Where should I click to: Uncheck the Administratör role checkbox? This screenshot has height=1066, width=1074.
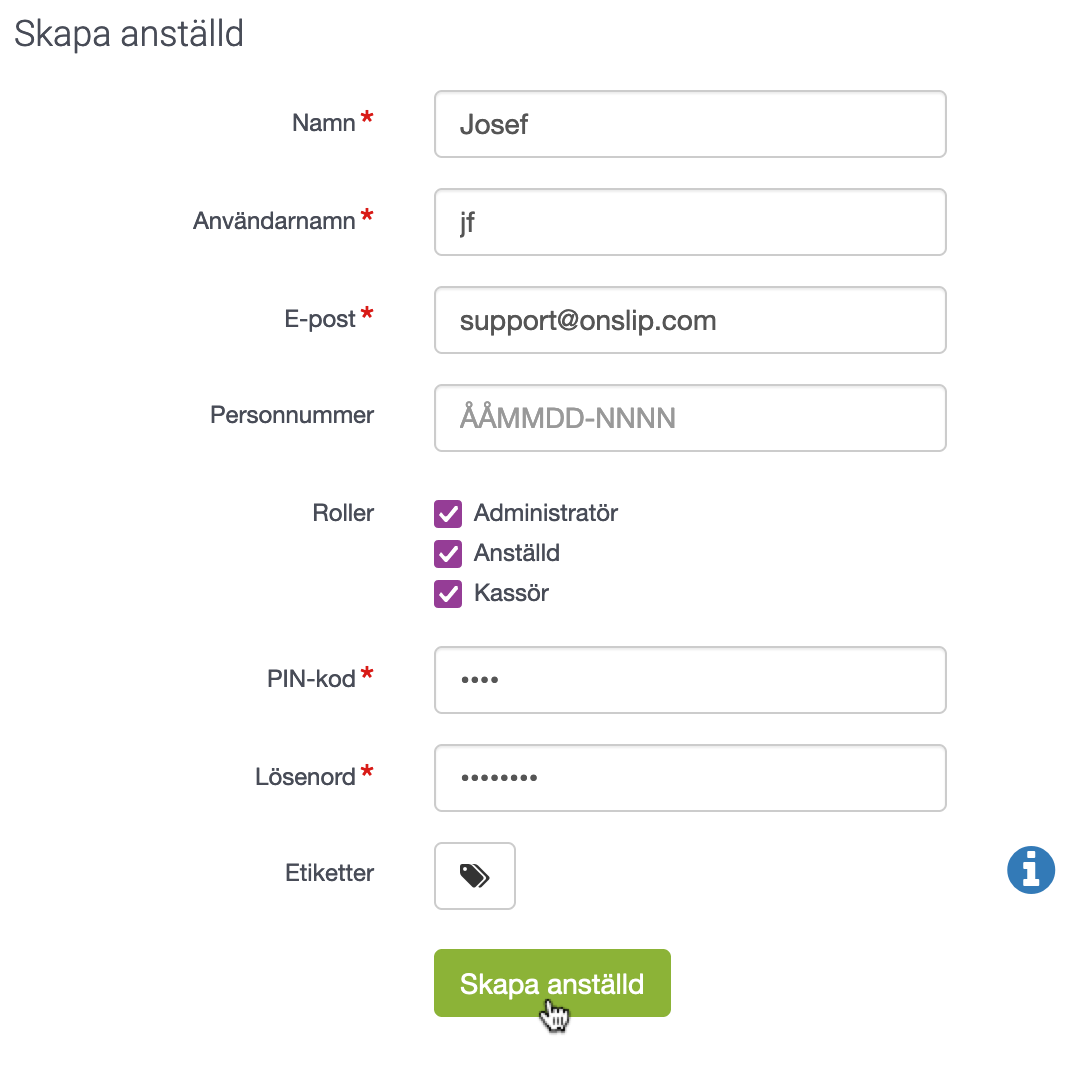tap(448, 513)
